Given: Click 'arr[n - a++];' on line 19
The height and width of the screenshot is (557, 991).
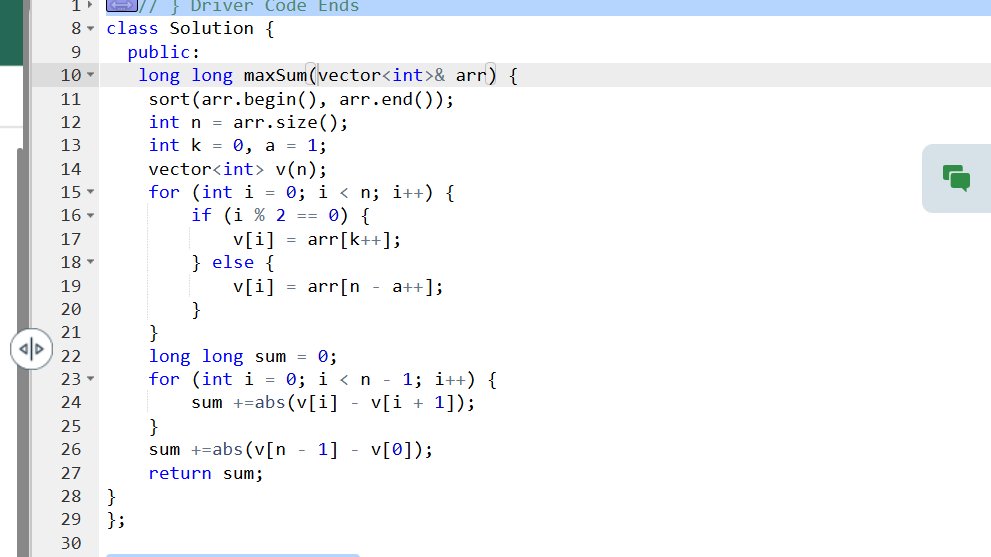Looking at the screenshot, I should click(x=375, y=286).
